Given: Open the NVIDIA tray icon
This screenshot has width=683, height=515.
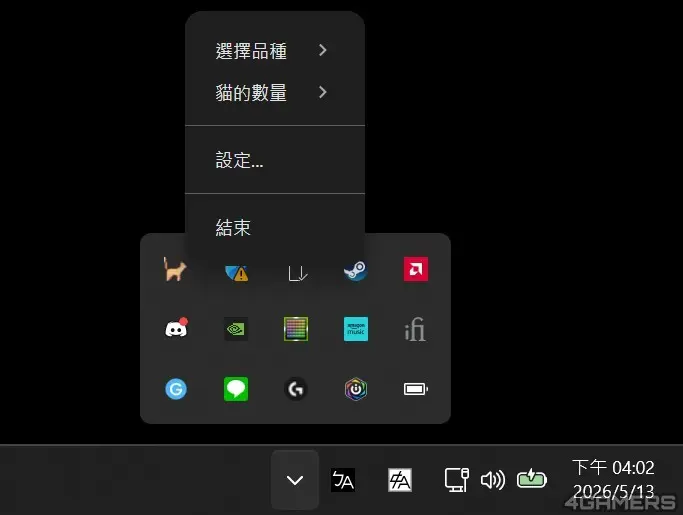Looking at the screenshot, I should 236,329.
